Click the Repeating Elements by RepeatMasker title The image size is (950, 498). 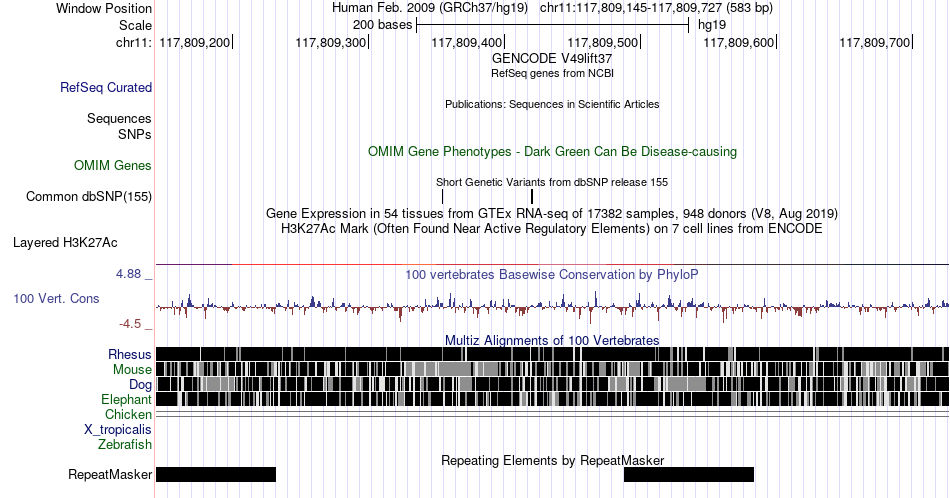[x=552, y=460]
